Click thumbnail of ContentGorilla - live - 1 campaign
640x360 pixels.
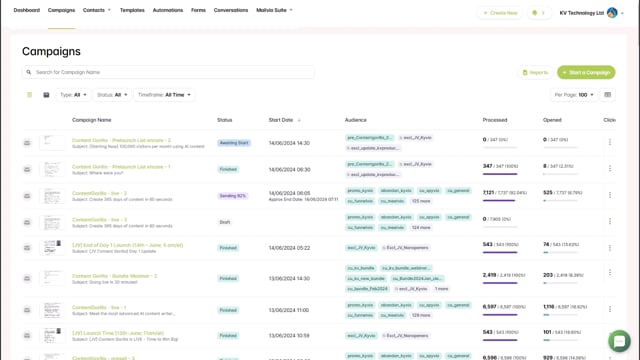52,310
